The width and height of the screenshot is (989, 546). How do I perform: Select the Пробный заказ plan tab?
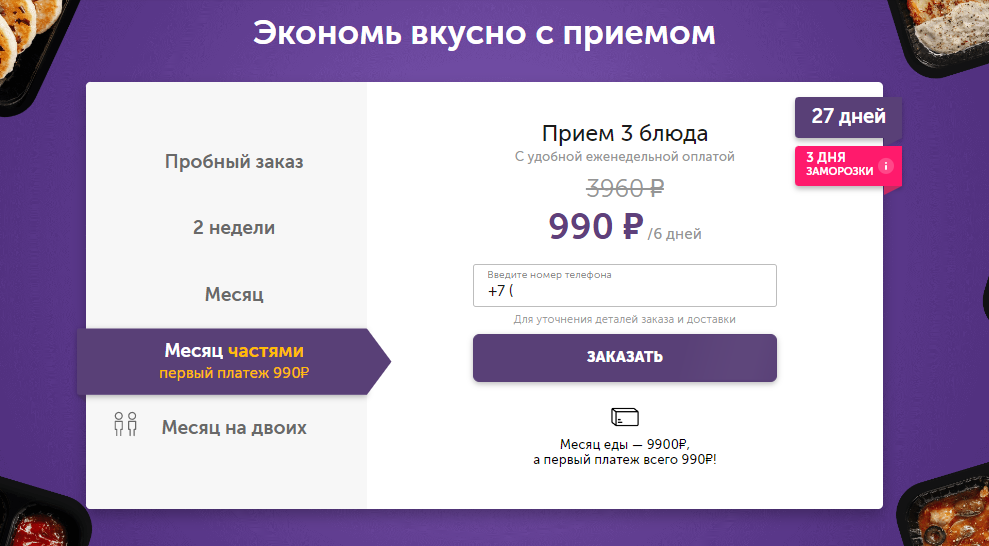[234, 161]
